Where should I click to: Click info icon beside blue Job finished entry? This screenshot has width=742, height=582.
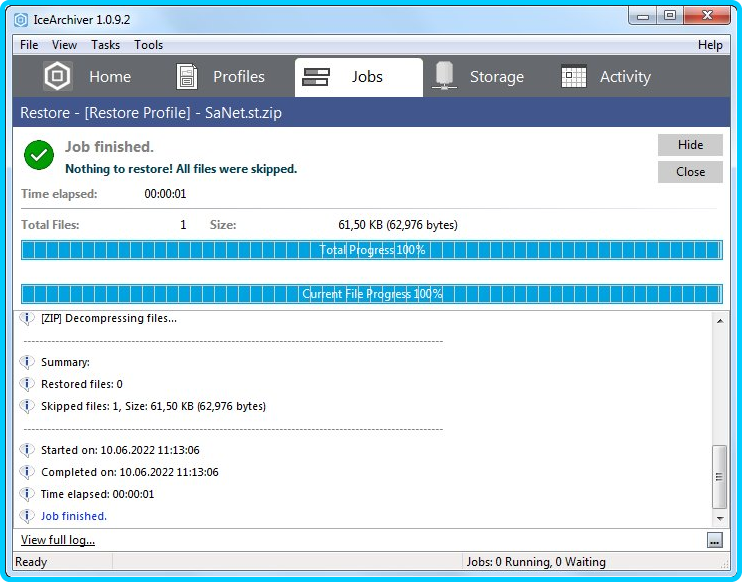(x=27, y=516)
